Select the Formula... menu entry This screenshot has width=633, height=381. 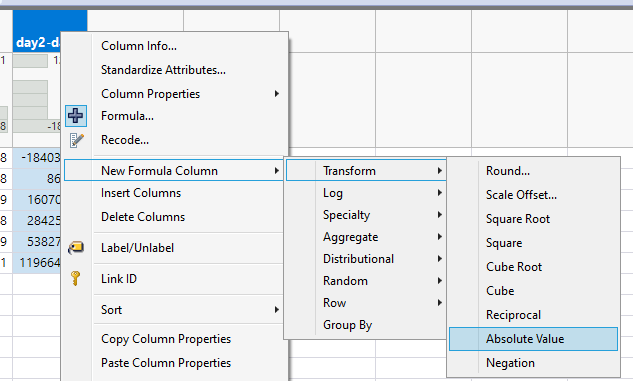click(x=127, y=116)
